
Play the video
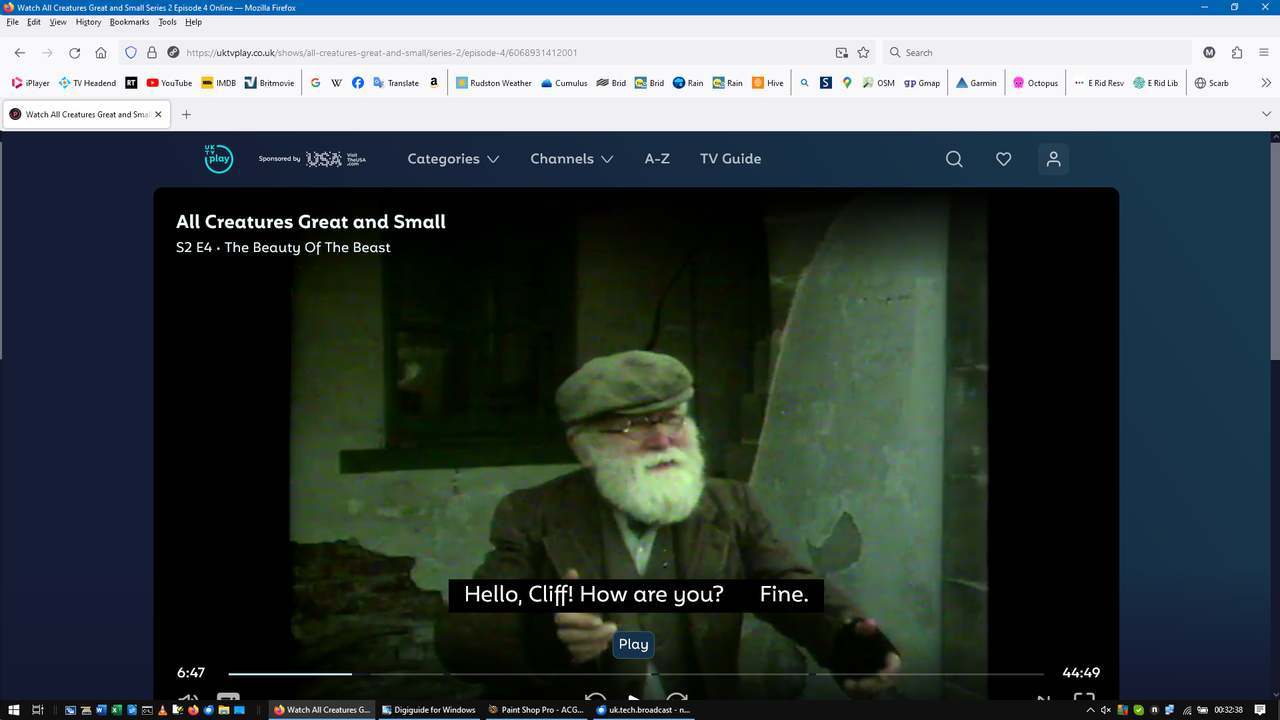click(634, 699)
